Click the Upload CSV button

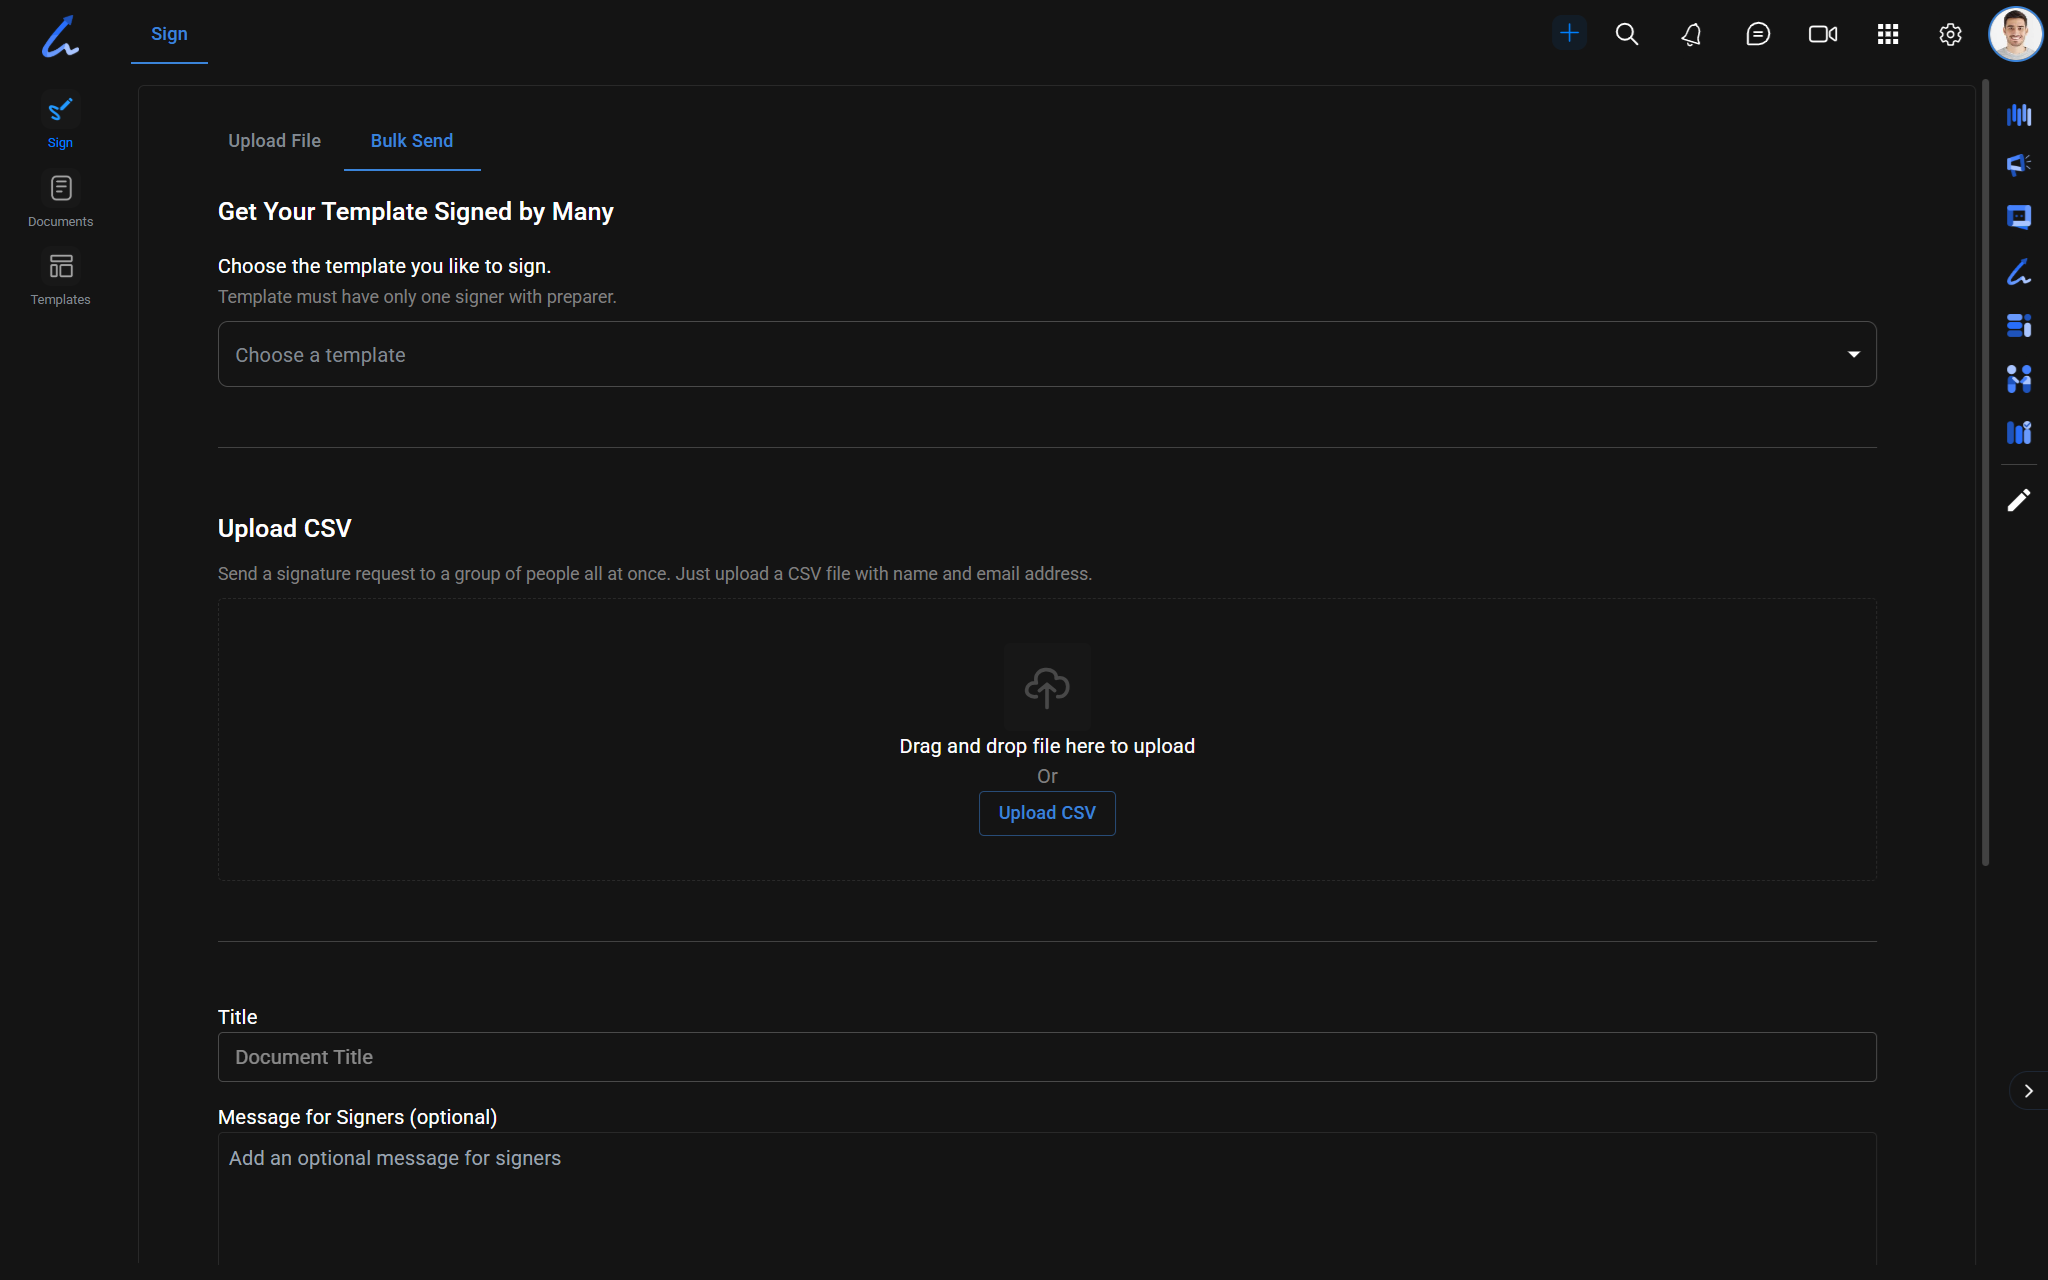[x=1046, y=813]
